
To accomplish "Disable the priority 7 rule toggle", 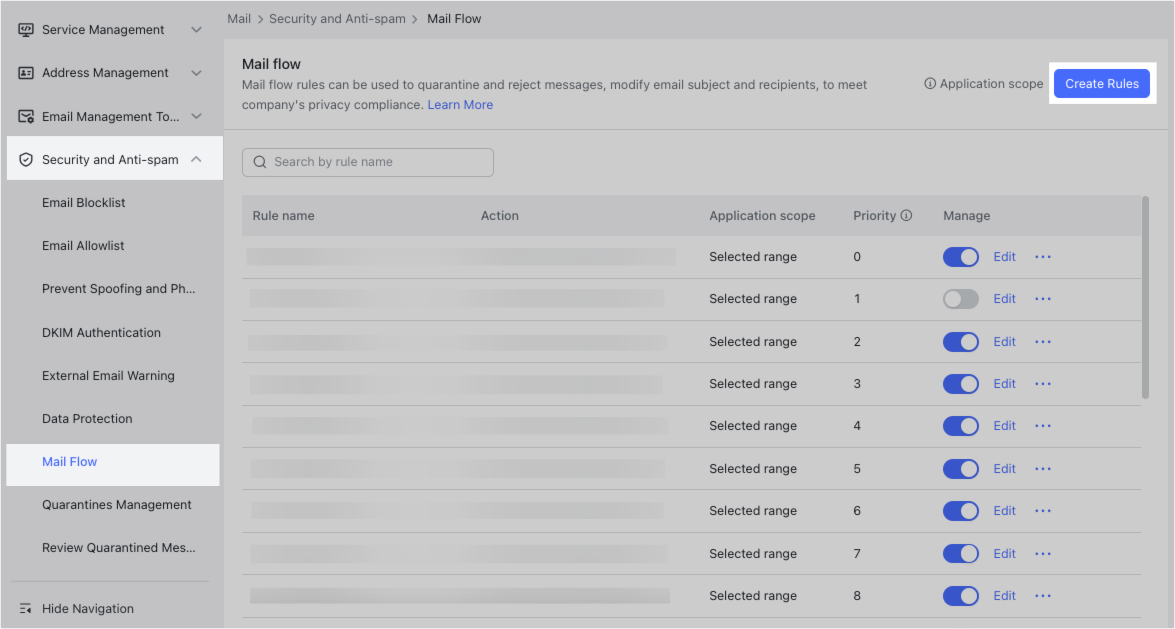I will pyautogui.click(x=961, y=553).
